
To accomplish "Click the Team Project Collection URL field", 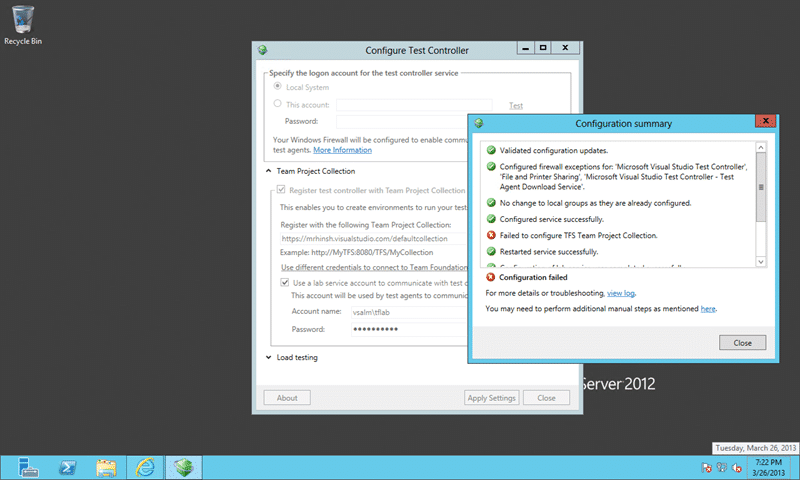I will [x=373, y=238].
